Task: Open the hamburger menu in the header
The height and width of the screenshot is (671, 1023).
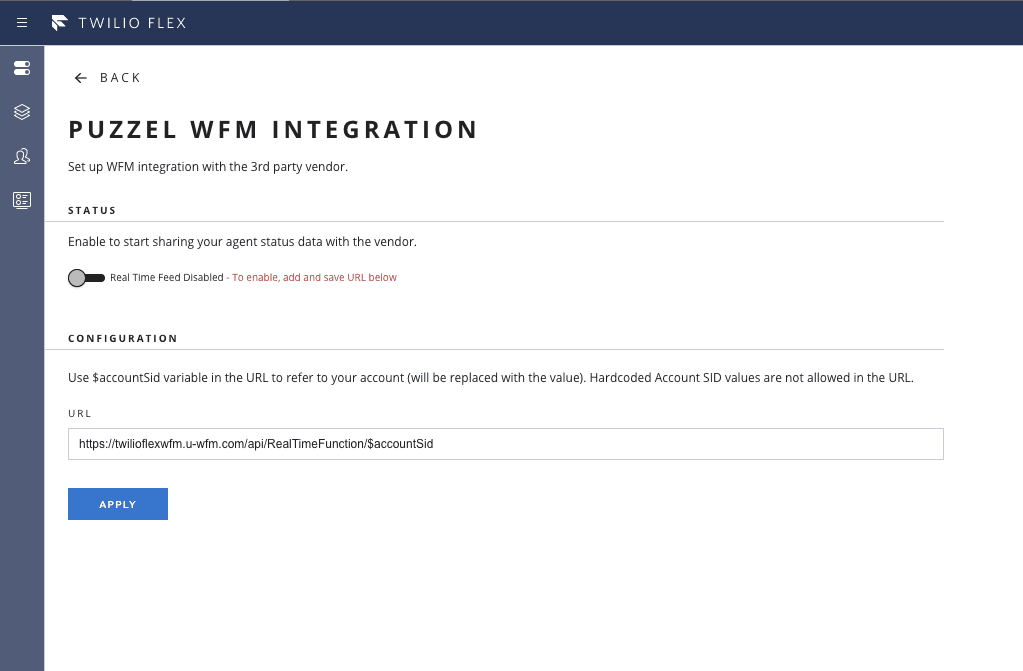Action: click(22, 23)
